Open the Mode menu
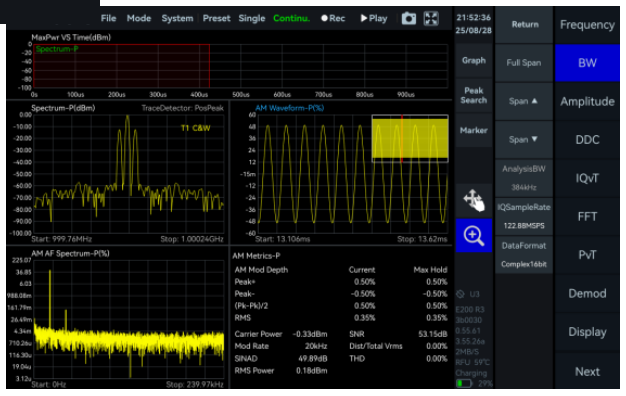The height and width of the screenshot is (396, 626). pyautogui.click(x=139, y=18)
